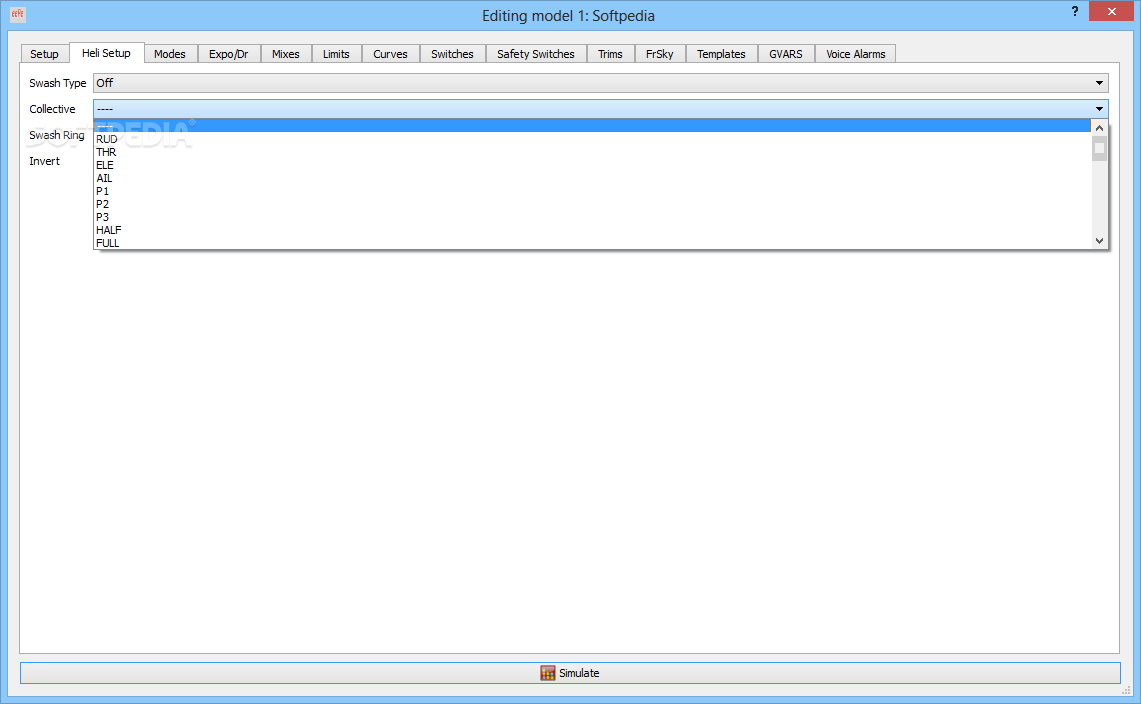The image size is (1141, 704).
Task: Click the dropdown list scrollbar thumb
Action: pyautogui.click(x=1100, y=149)
